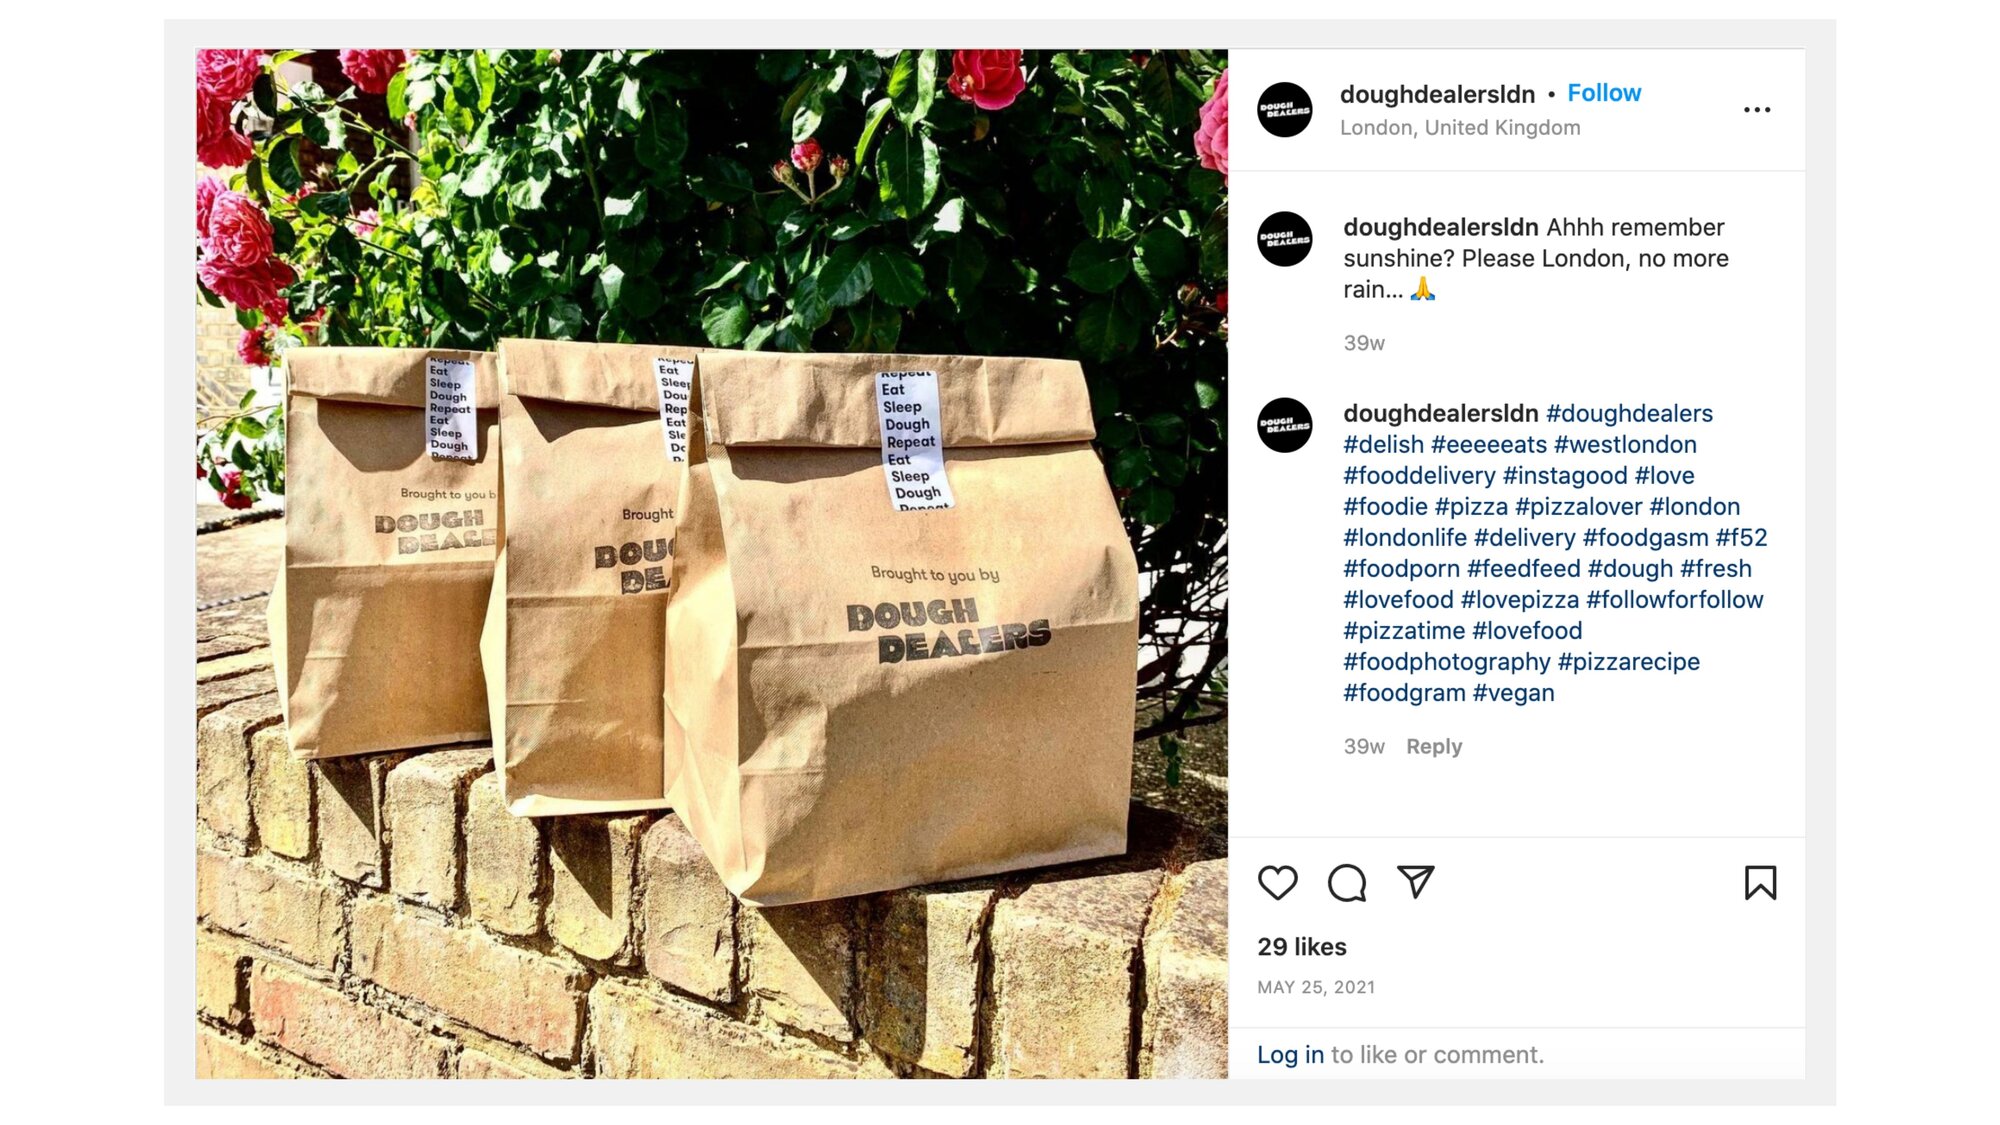The width and height of the screenshot is (2000, 1125).
Task: Share post using paper plane icon
Action: (1416, 882)
